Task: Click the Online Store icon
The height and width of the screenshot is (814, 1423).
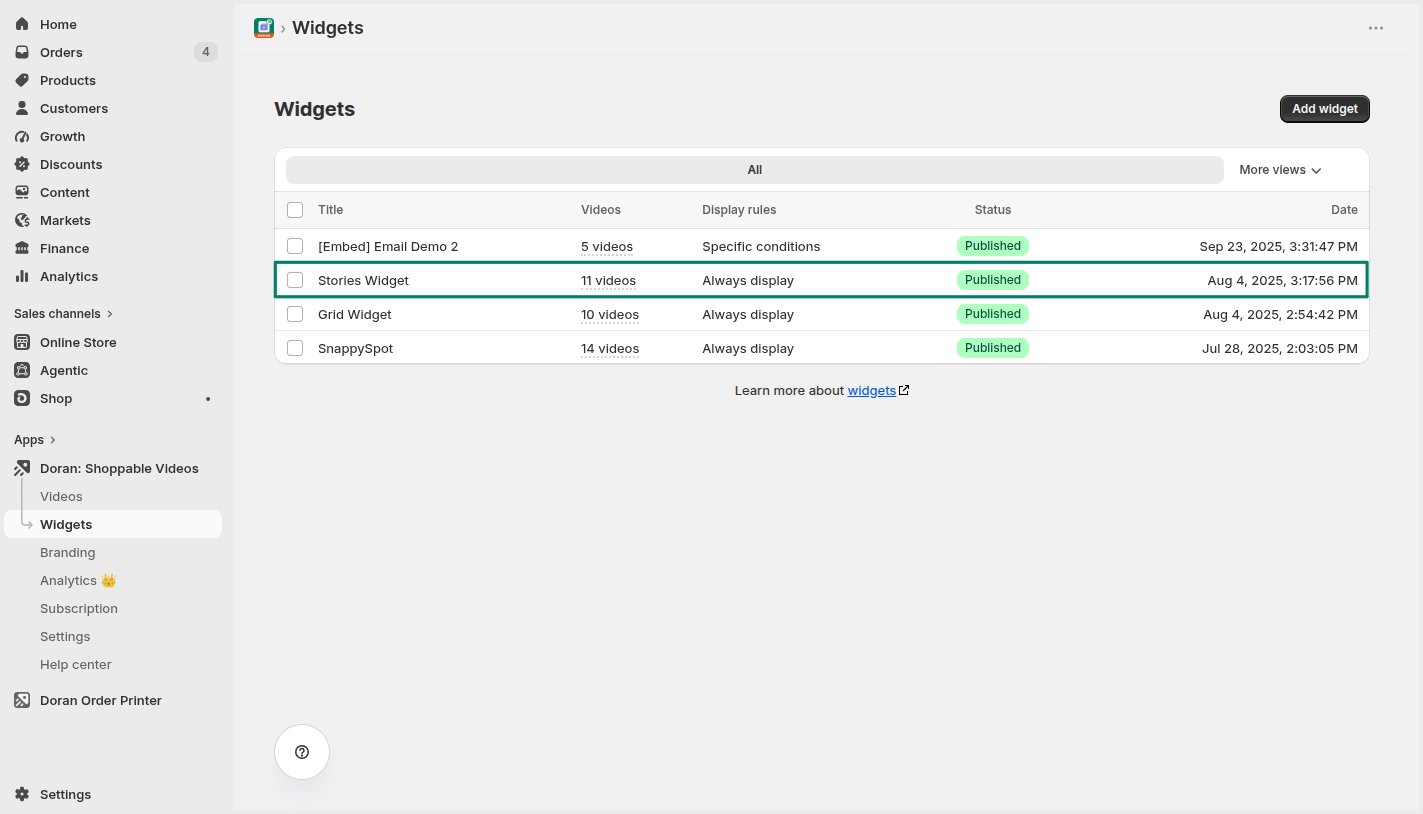Action: (x=22, y=342)
